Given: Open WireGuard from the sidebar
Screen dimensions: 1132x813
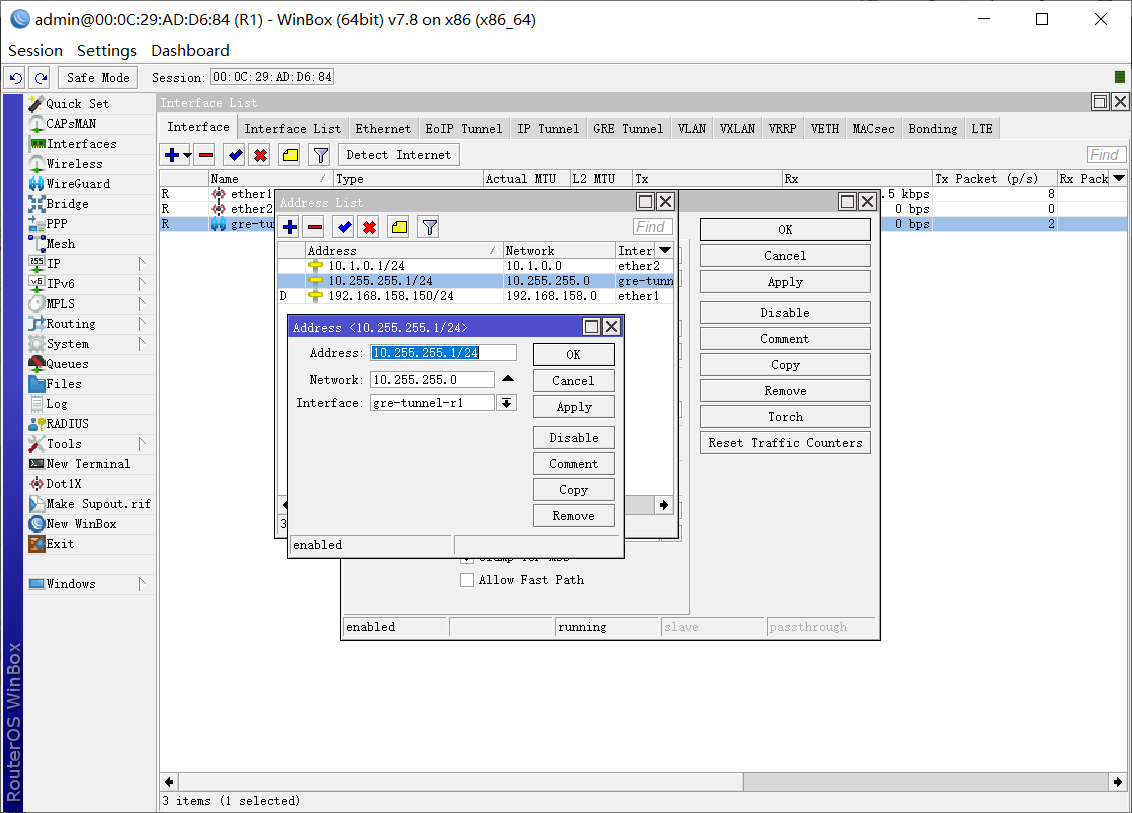Looking at the screenshot, I should pos(90,184).
